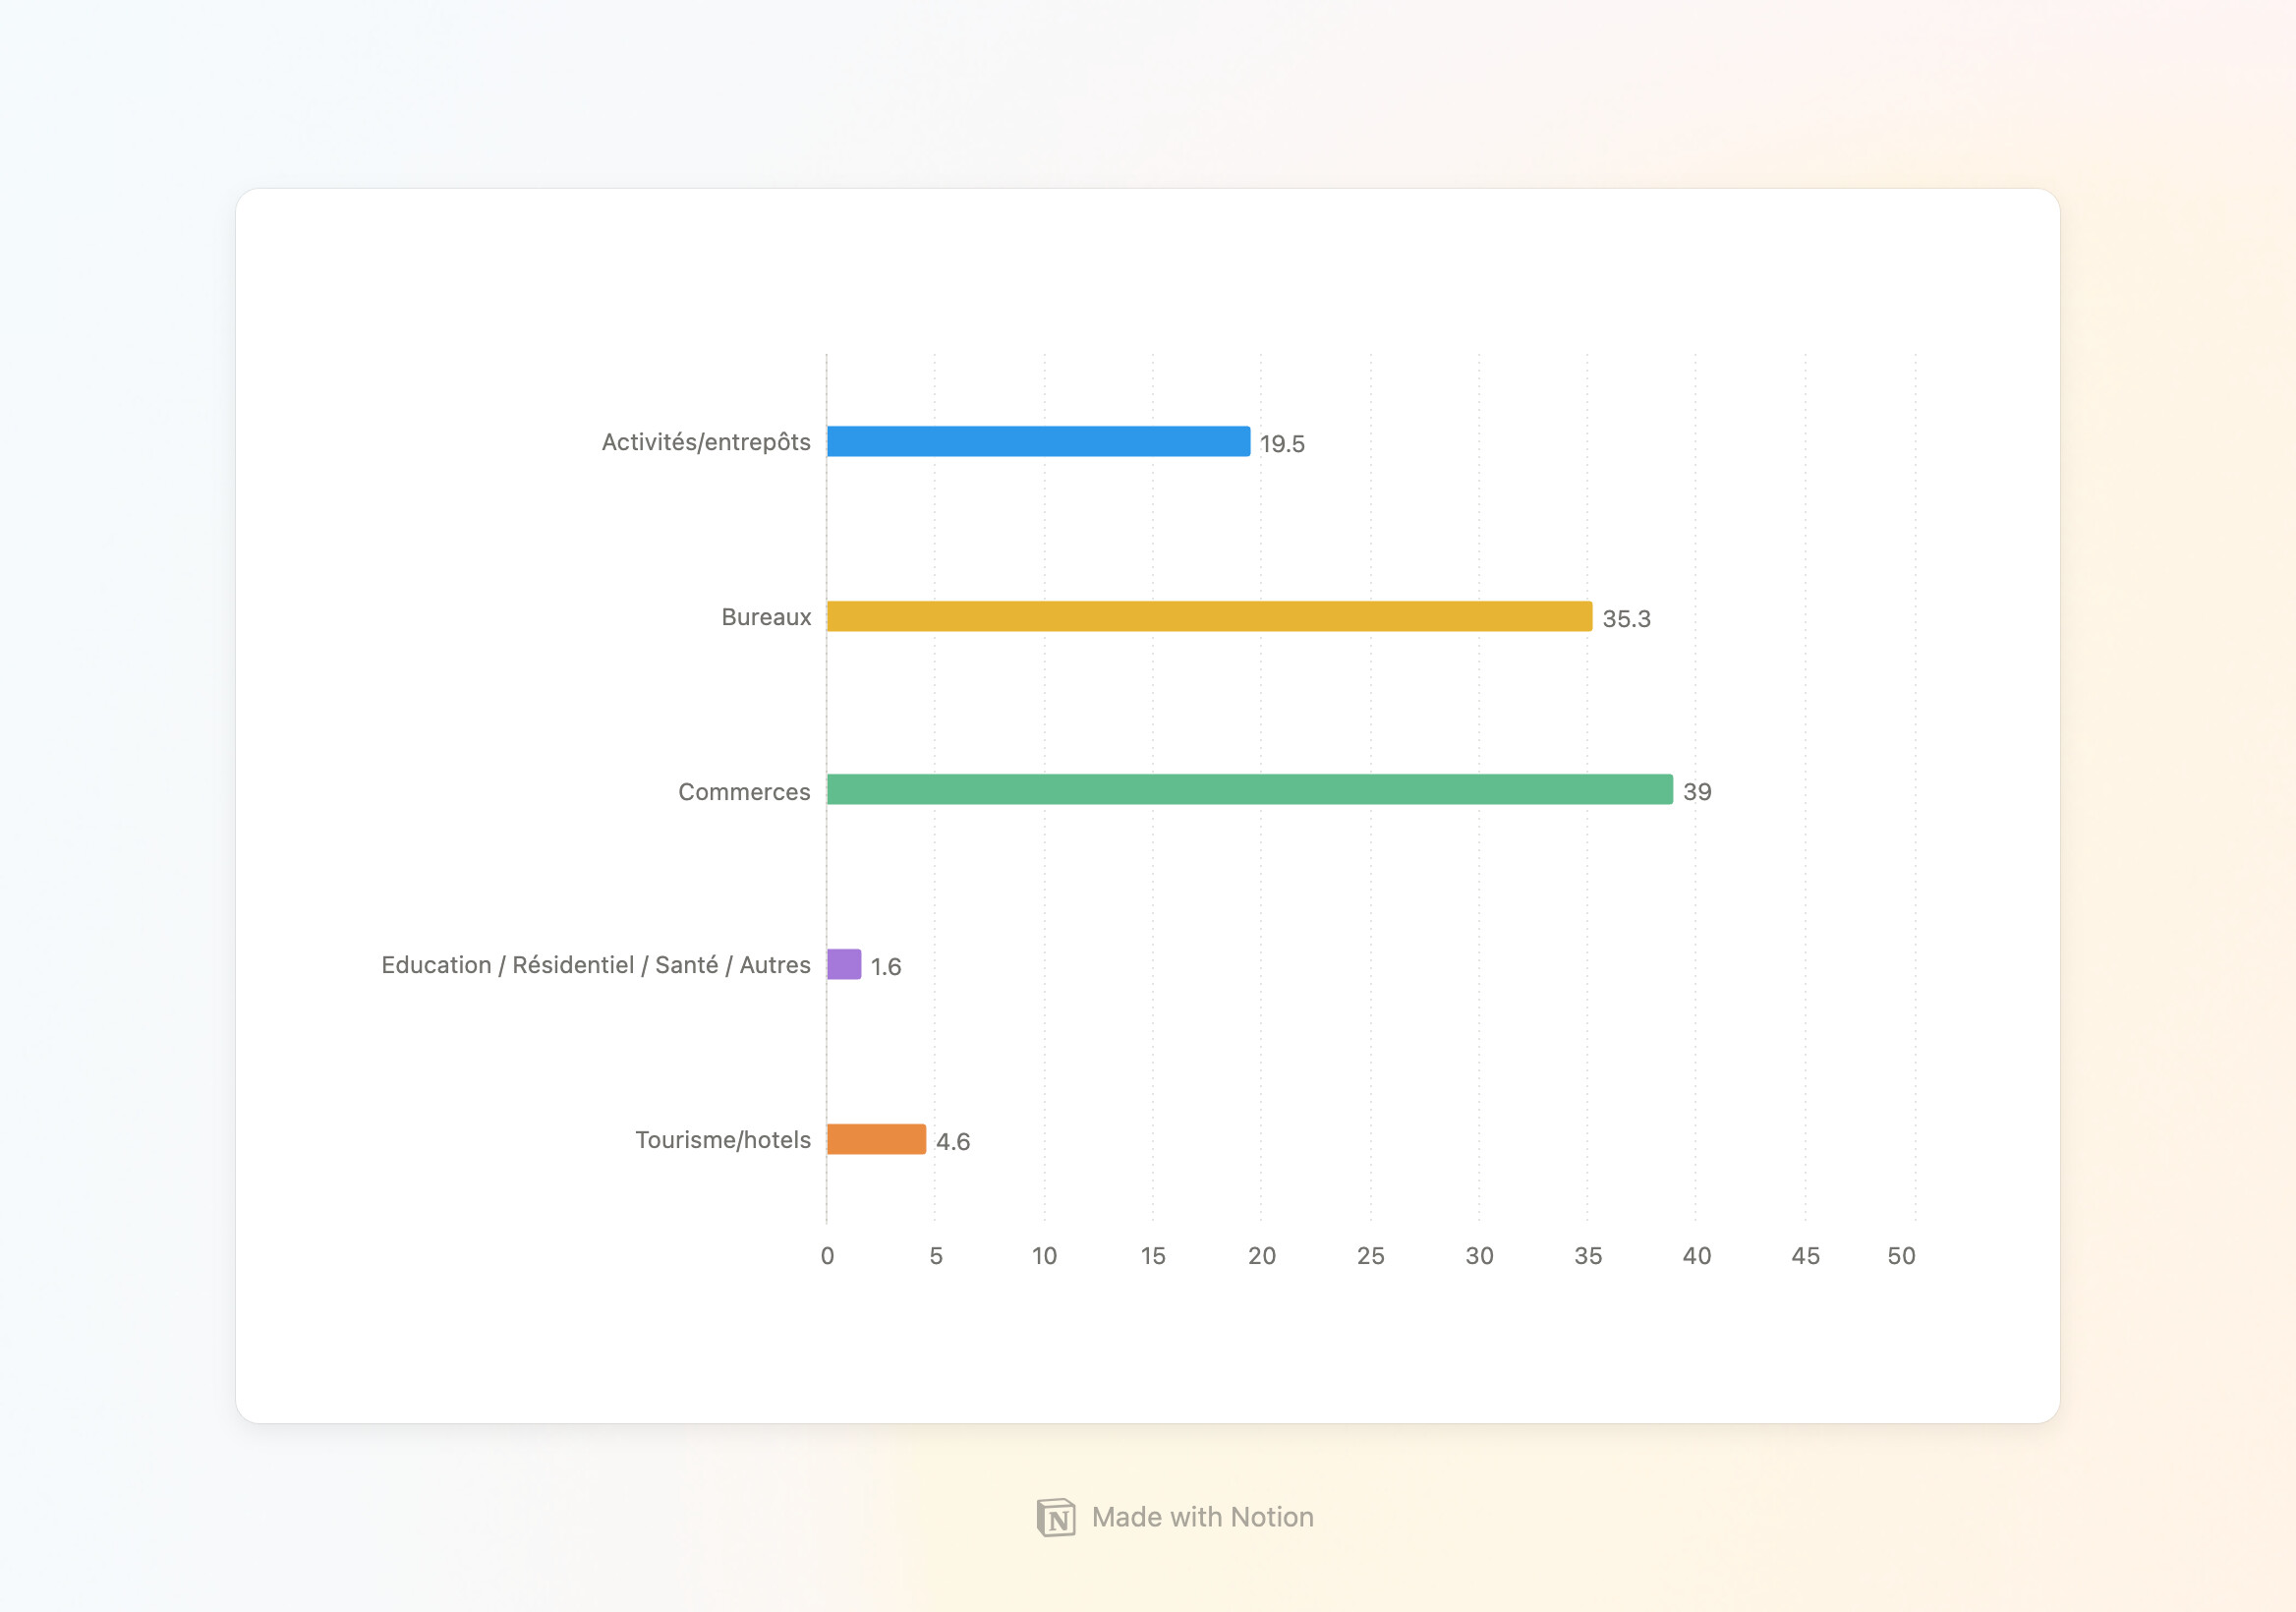Click the Education / Résidentiel / Santé / Autres label
The height and width of the screenshot is (1612, 2296).
596,965
